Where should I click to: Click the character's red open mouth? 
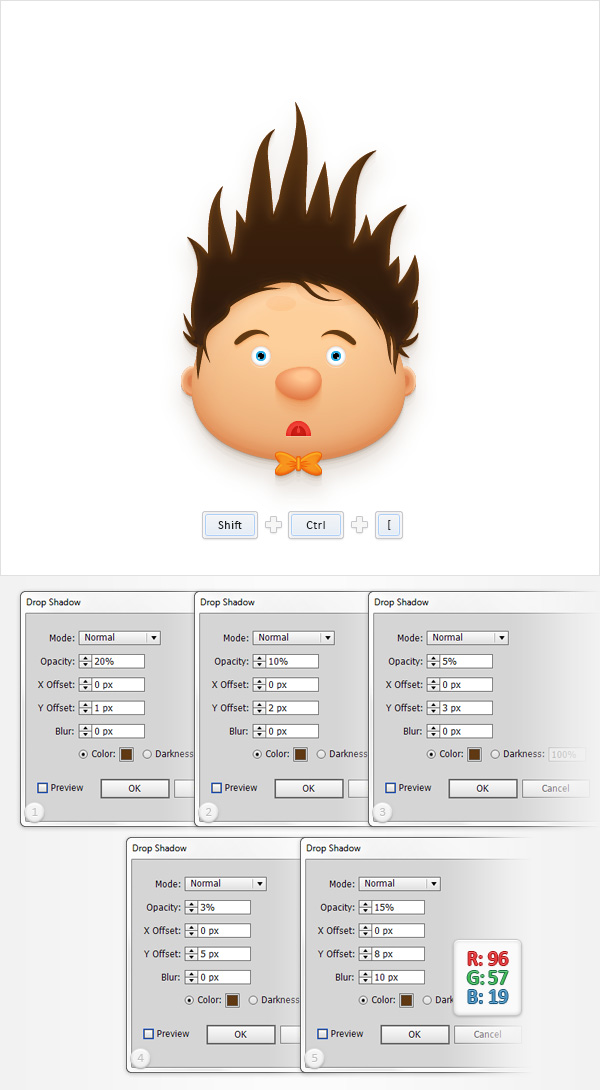click(298, 429)
